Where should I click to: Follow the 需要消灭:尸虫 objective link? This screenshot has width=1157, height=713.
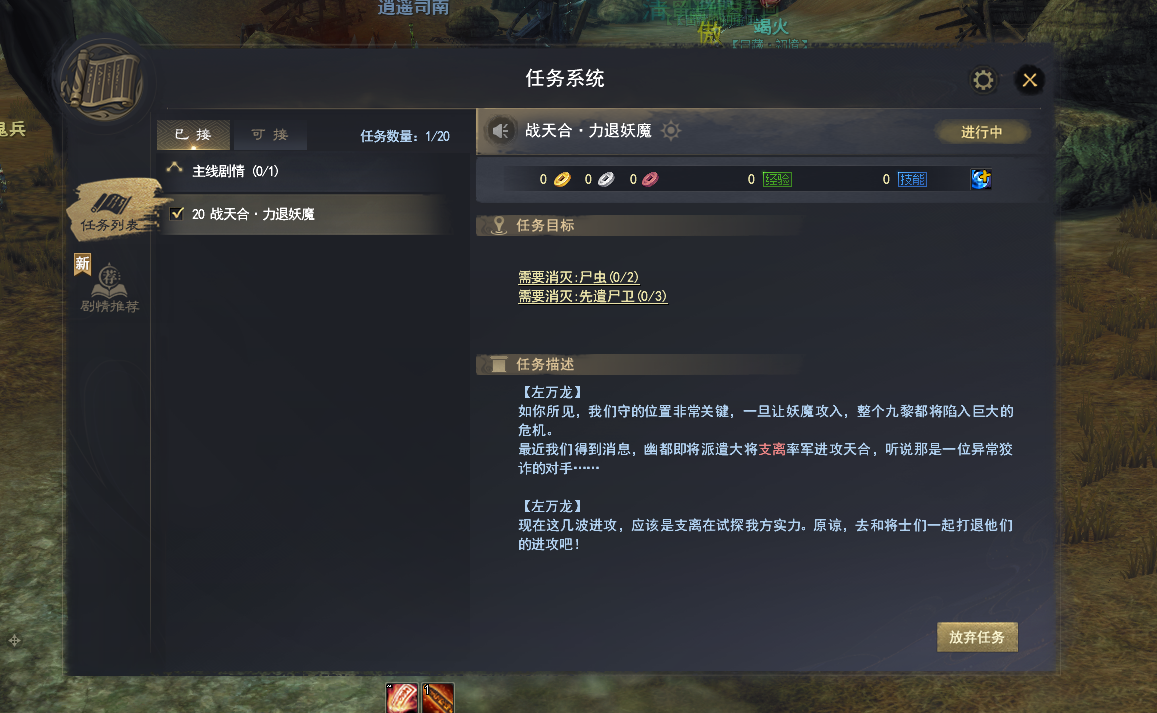click(578, 277)
